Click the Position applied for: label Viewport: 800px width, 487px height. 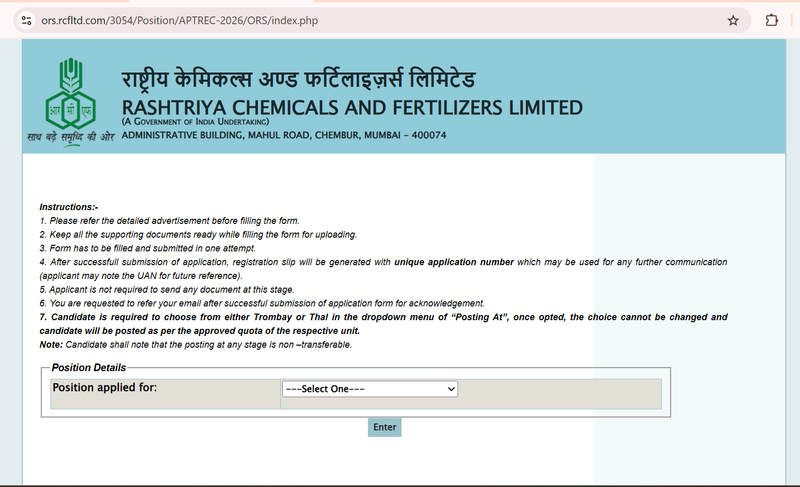[105, 388]
